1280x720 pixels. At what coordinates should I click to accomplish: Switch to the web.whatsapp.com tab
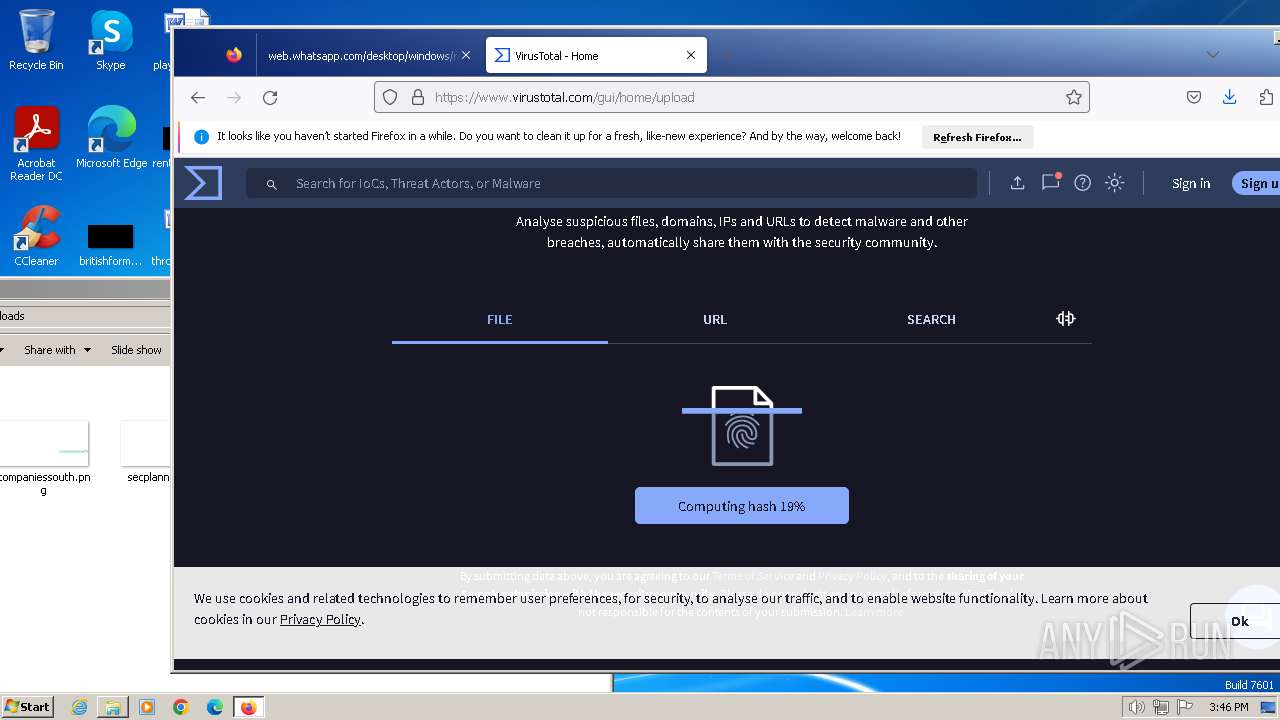[362, 56]
